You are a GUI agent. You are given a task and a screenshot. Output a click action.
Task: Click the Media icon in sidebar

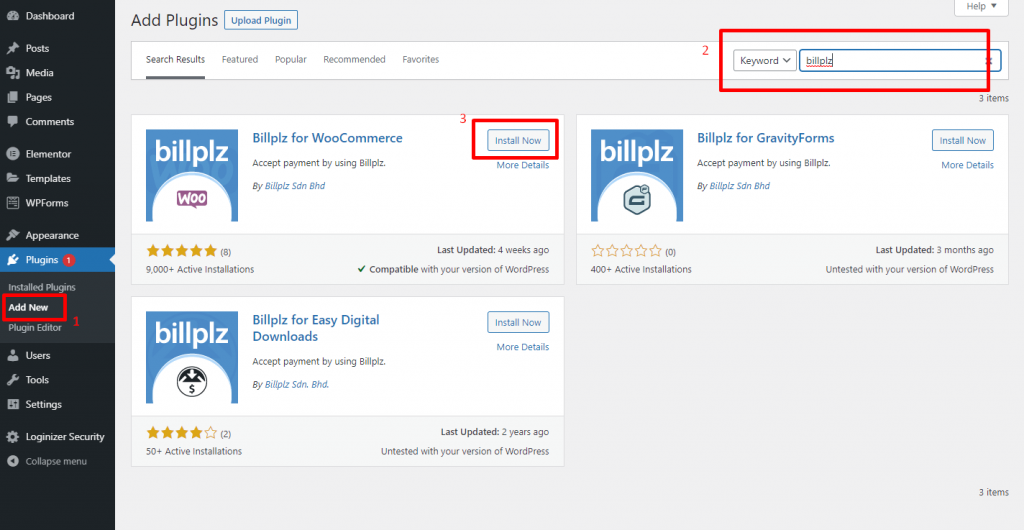point(12,72)
